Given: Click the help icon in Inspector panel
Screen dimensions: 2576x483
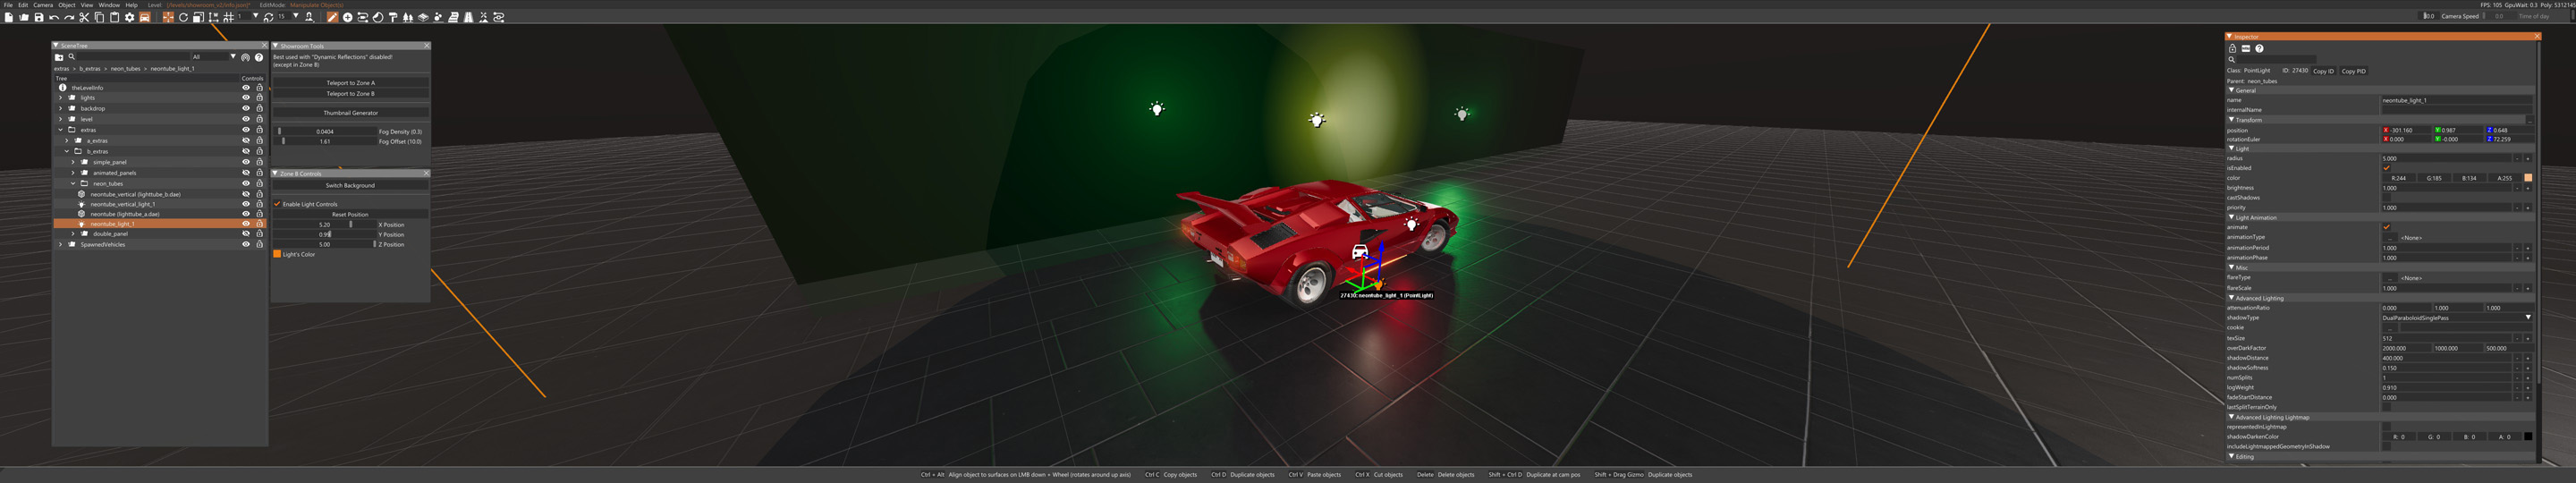Looking at the screenshot, I should (x=2259, y=48).
